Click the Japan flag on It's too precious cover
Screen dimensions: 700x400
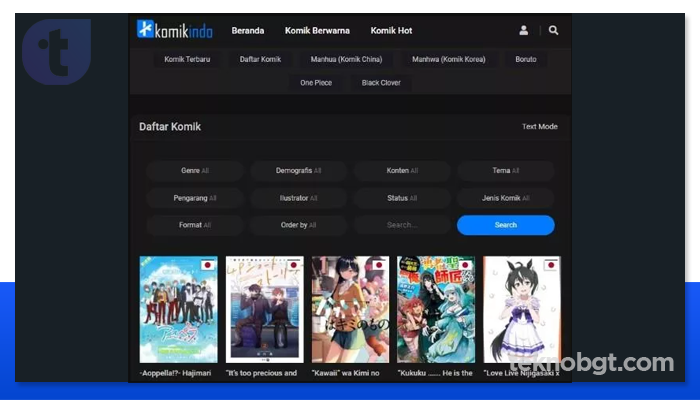293,265
